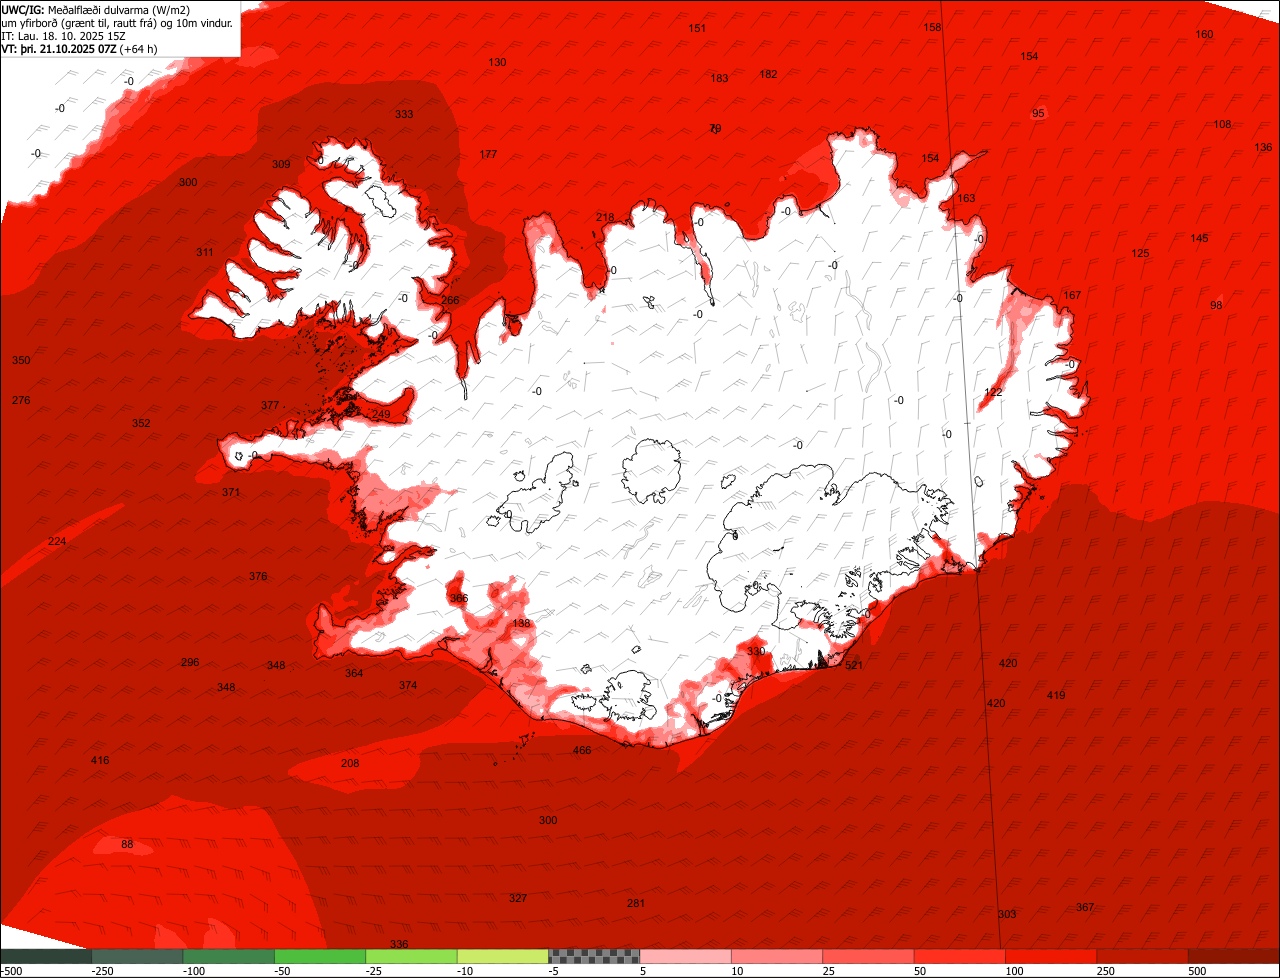Click the value 350 at the left edge
This screenshot has width=1280, height=978.
coord(21,361)
